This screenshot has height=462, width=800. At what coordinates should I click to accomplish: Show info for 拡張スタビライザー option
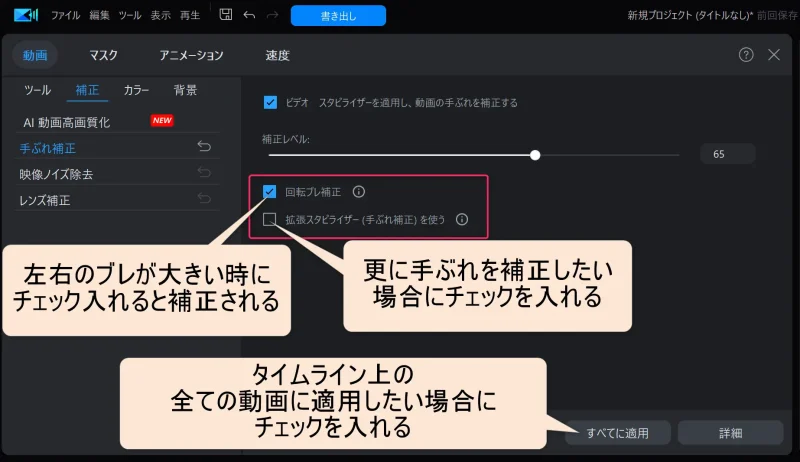pos(462,219)
